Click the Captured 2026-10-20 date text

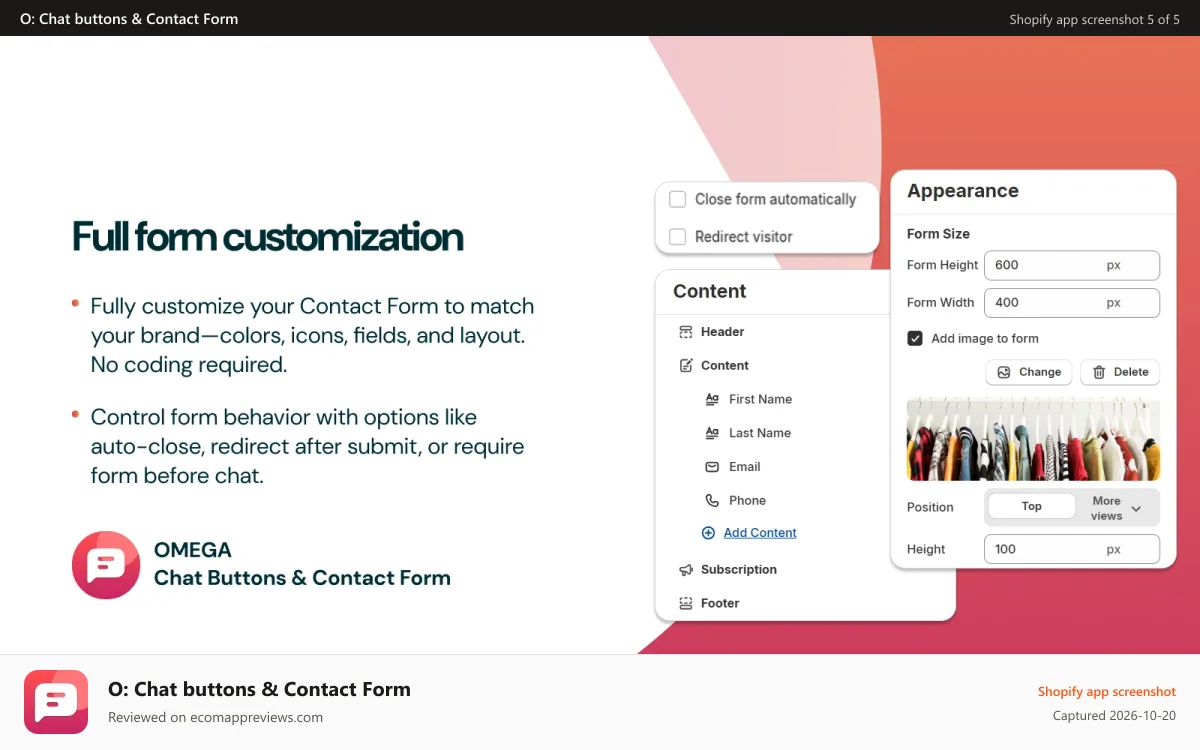[x=1114, y=716]
